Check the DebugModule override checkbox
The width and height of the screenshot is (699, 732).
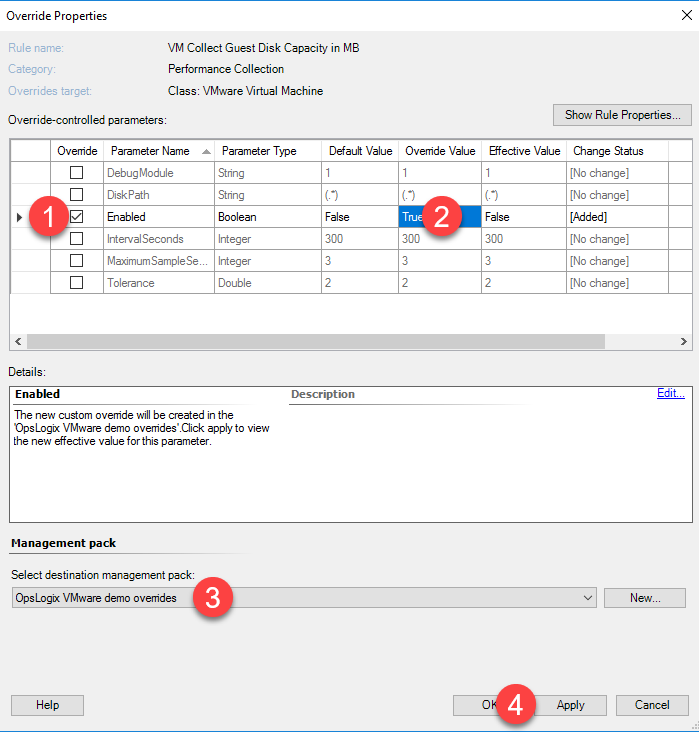coord(77,173)
